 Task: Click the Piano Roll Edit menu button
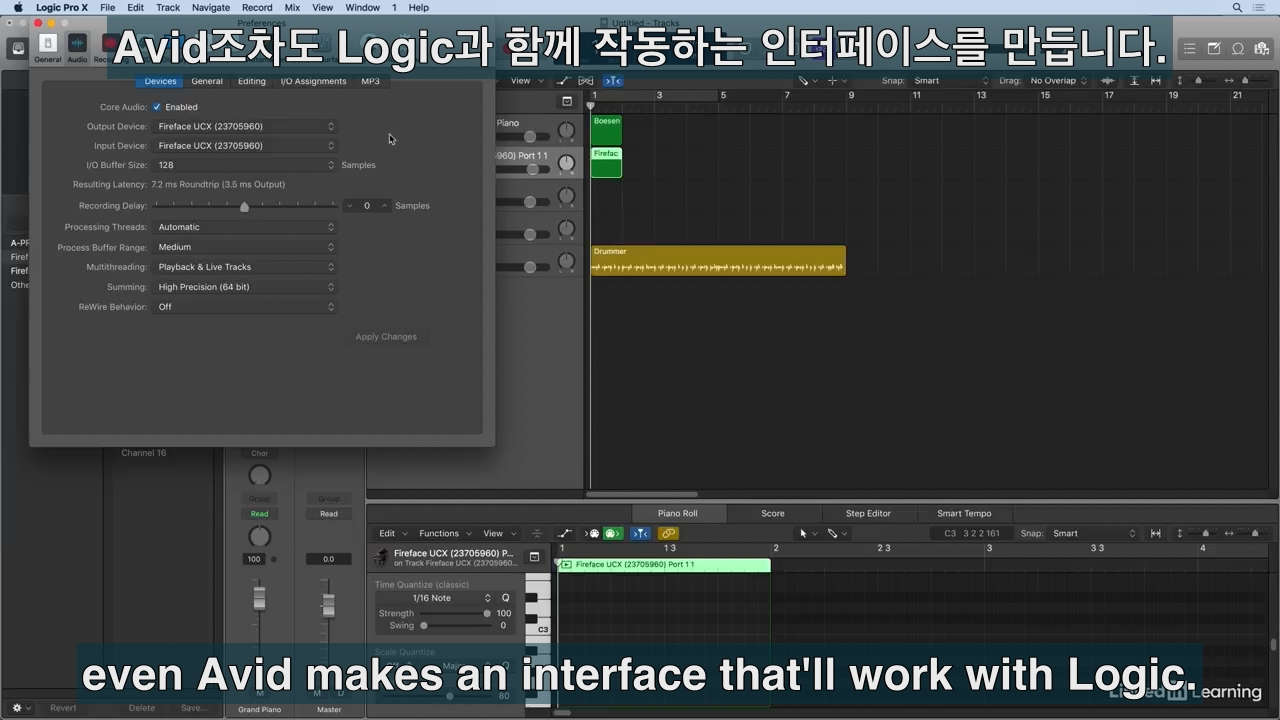pyautogui.click(x=392, y=533)
